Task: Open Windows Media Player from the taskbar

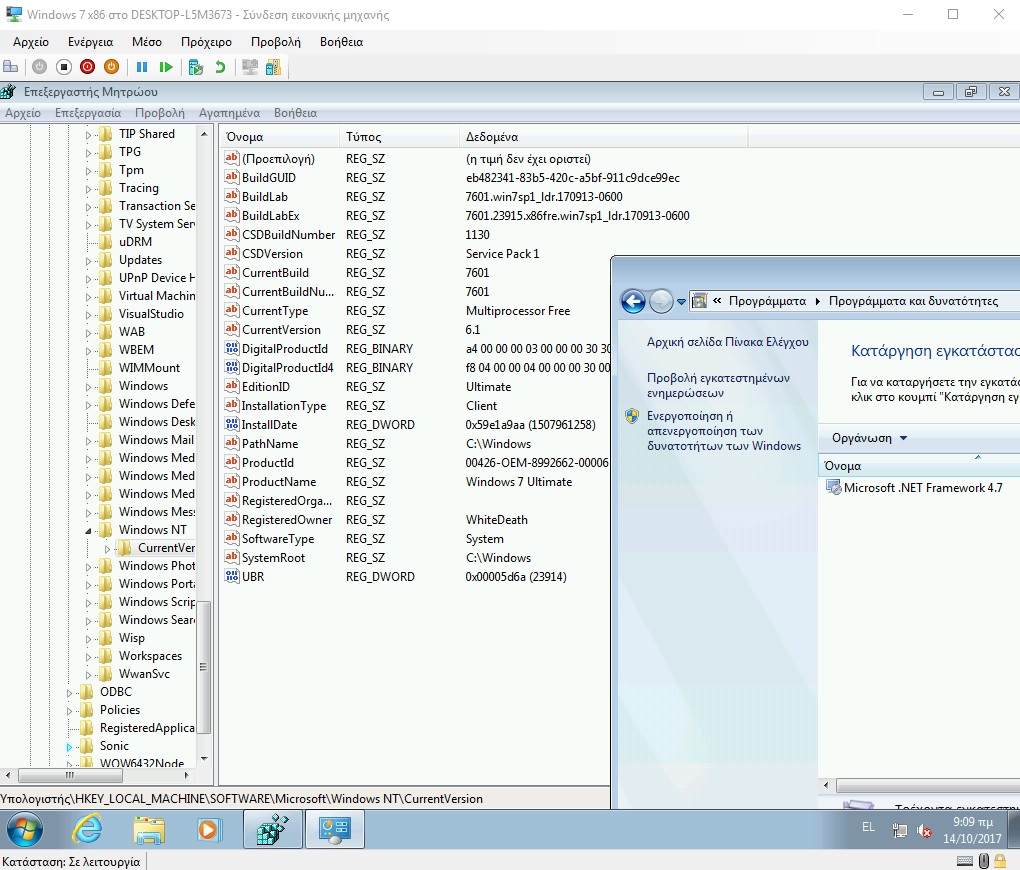Action: pyautogui.click(x=209, y=829)
